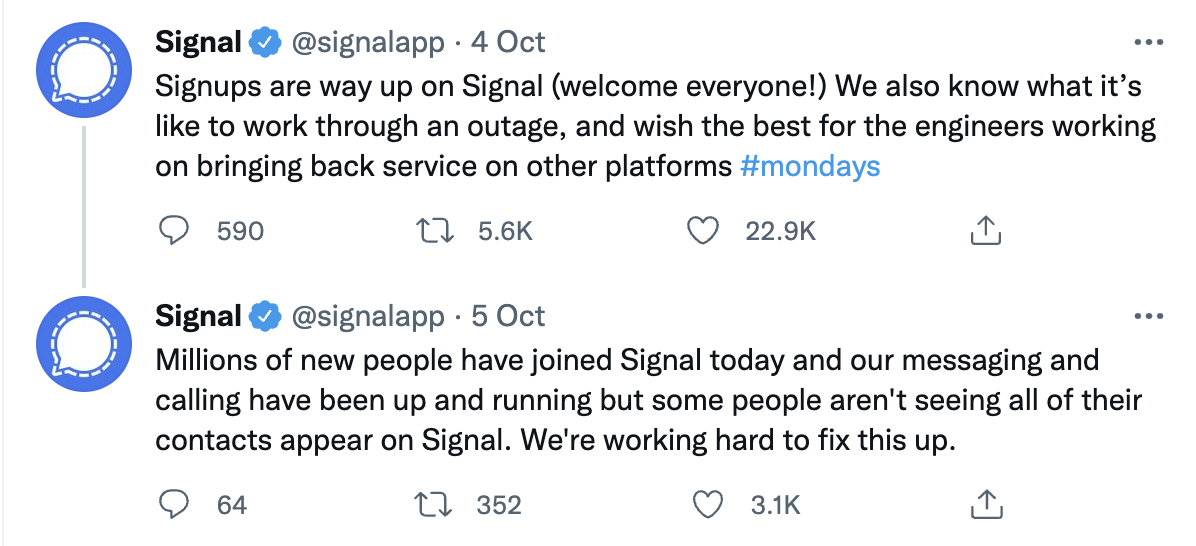This screenshot has height=546, width=1196.
Task: Open @signalapp handle on second tweet
Action: 367,317
